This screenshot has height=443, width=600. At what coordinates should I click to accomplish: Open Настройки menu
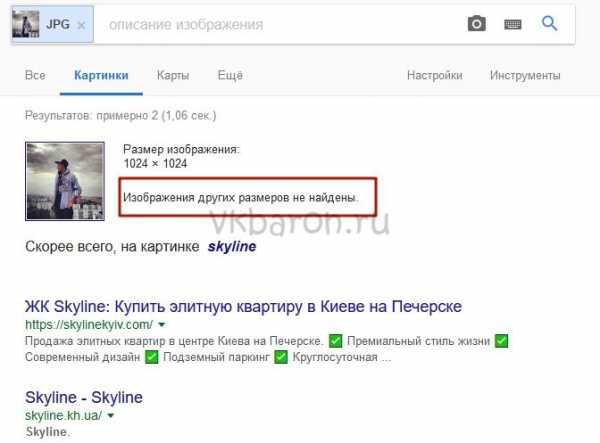coord(435,75)
